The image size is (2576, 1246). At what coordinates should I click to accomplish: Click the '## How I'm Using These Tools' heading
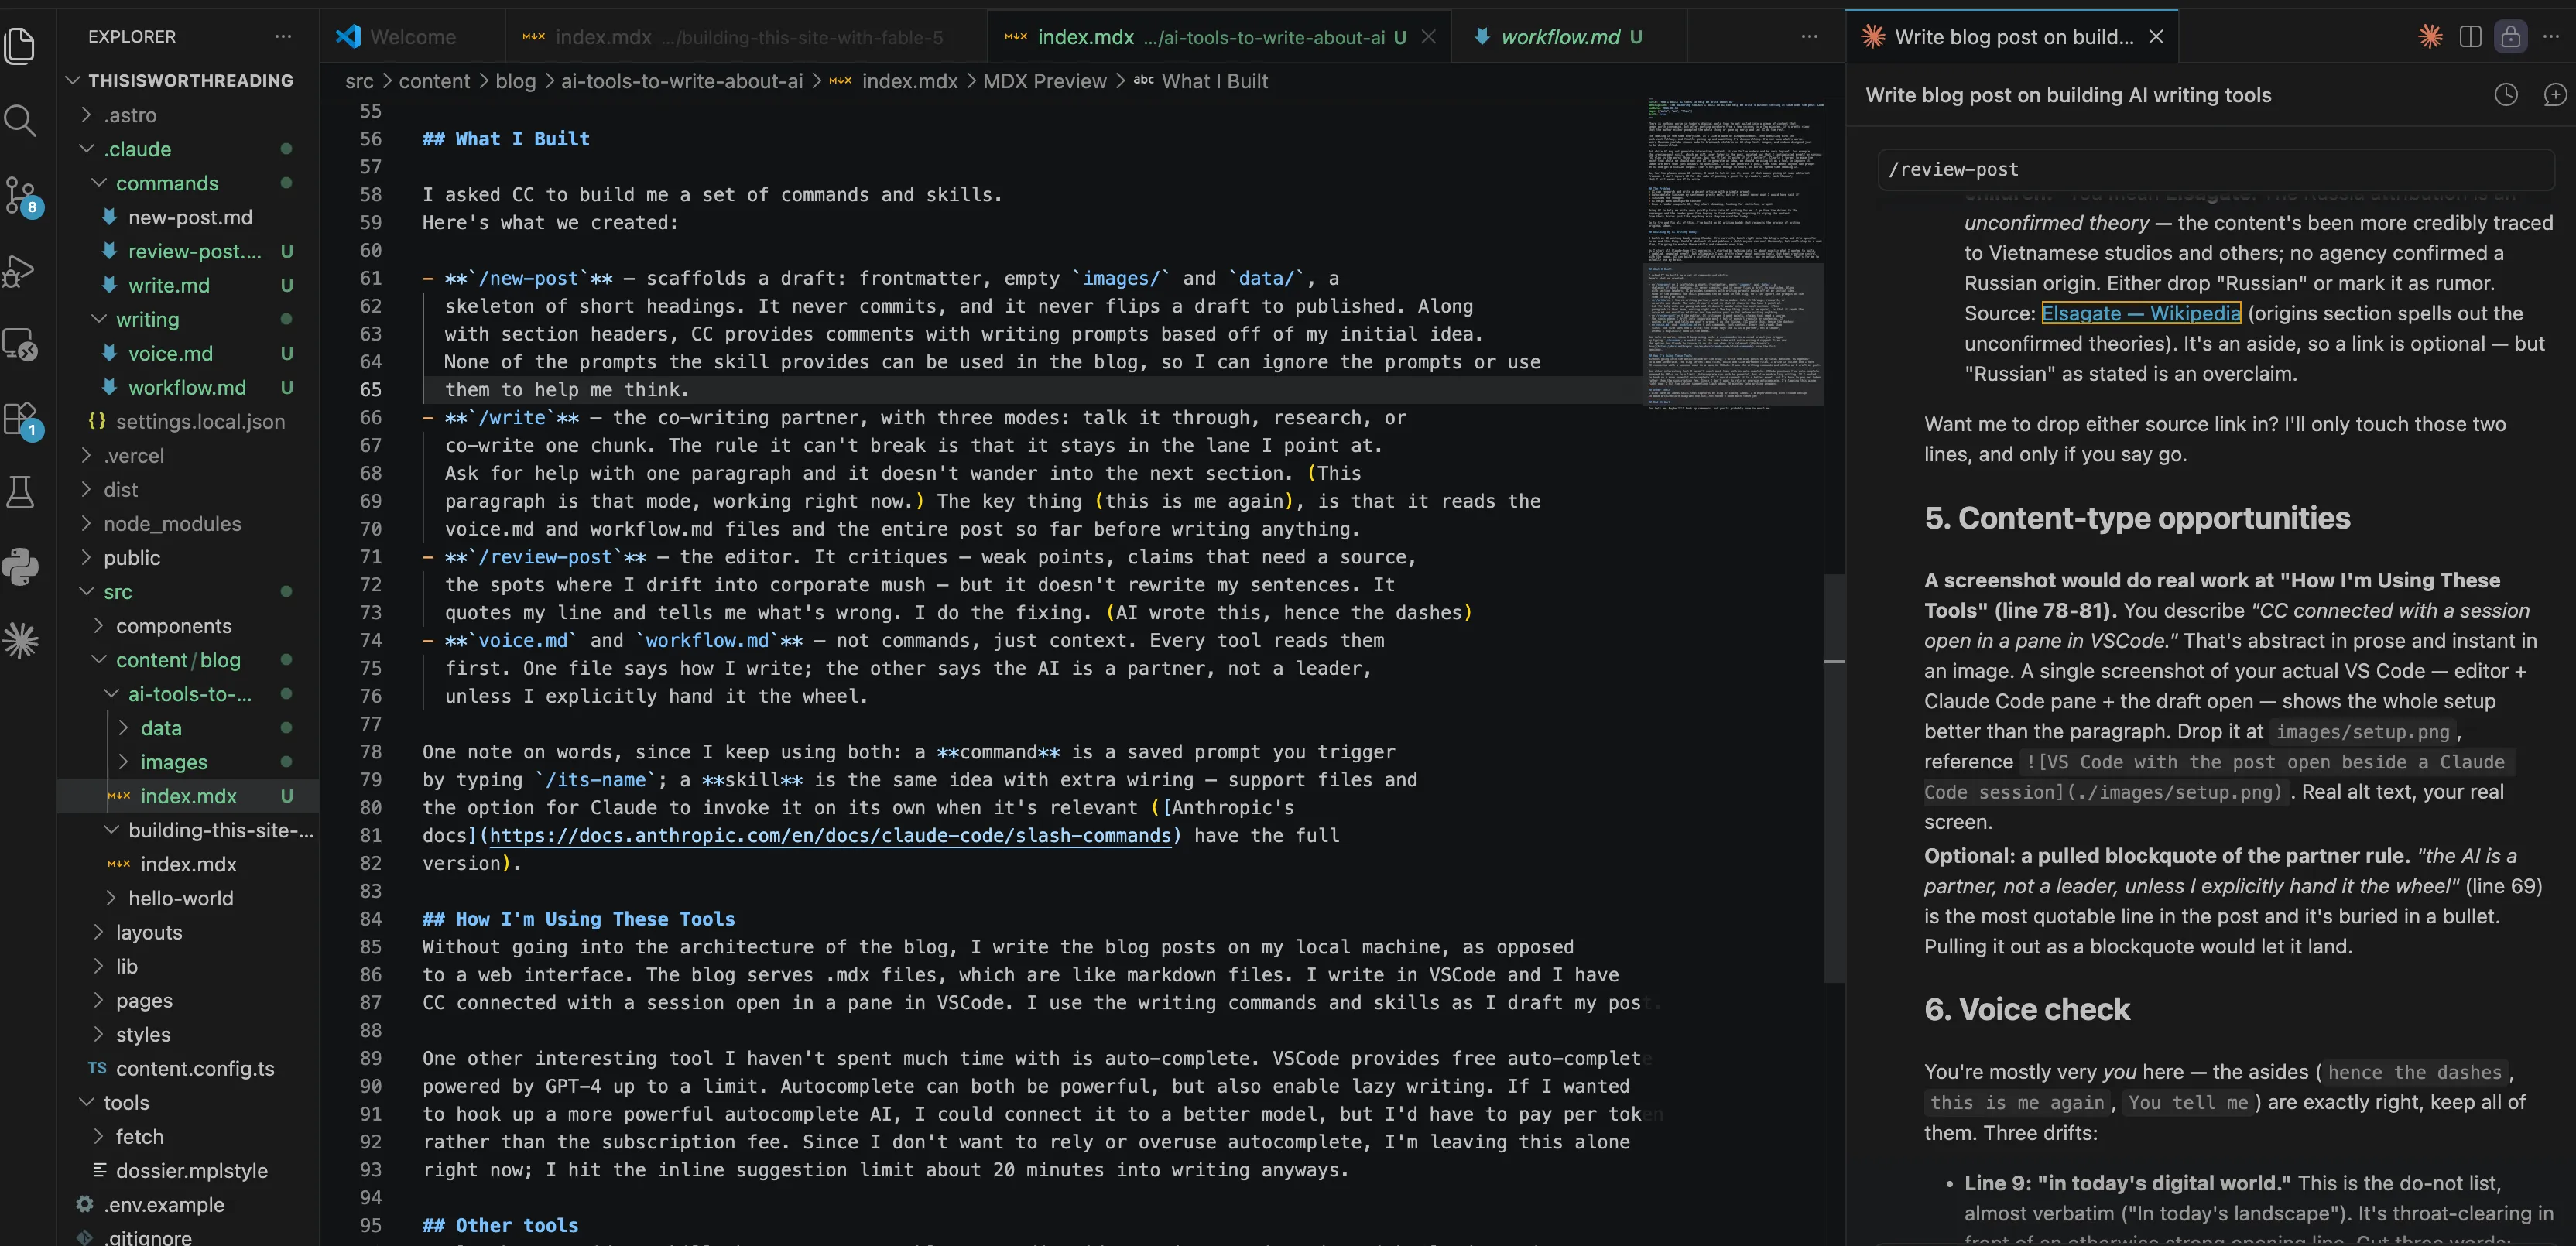[578, 918]
